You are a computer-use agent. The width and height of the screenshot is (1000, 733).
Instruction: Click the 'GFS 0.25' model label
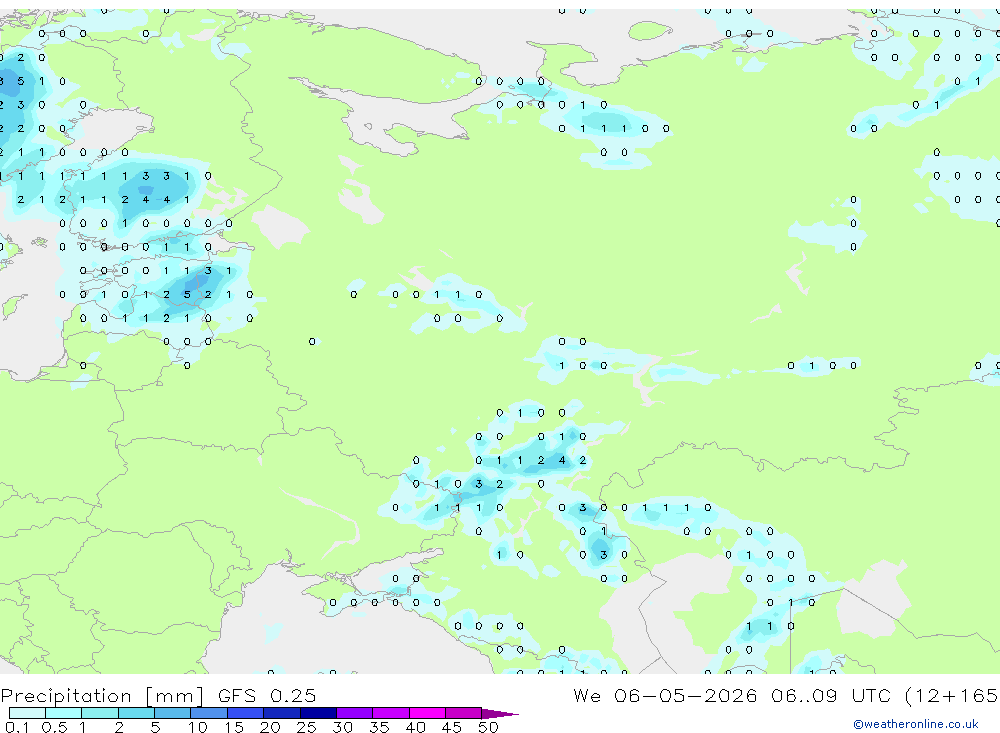[267, 695]
